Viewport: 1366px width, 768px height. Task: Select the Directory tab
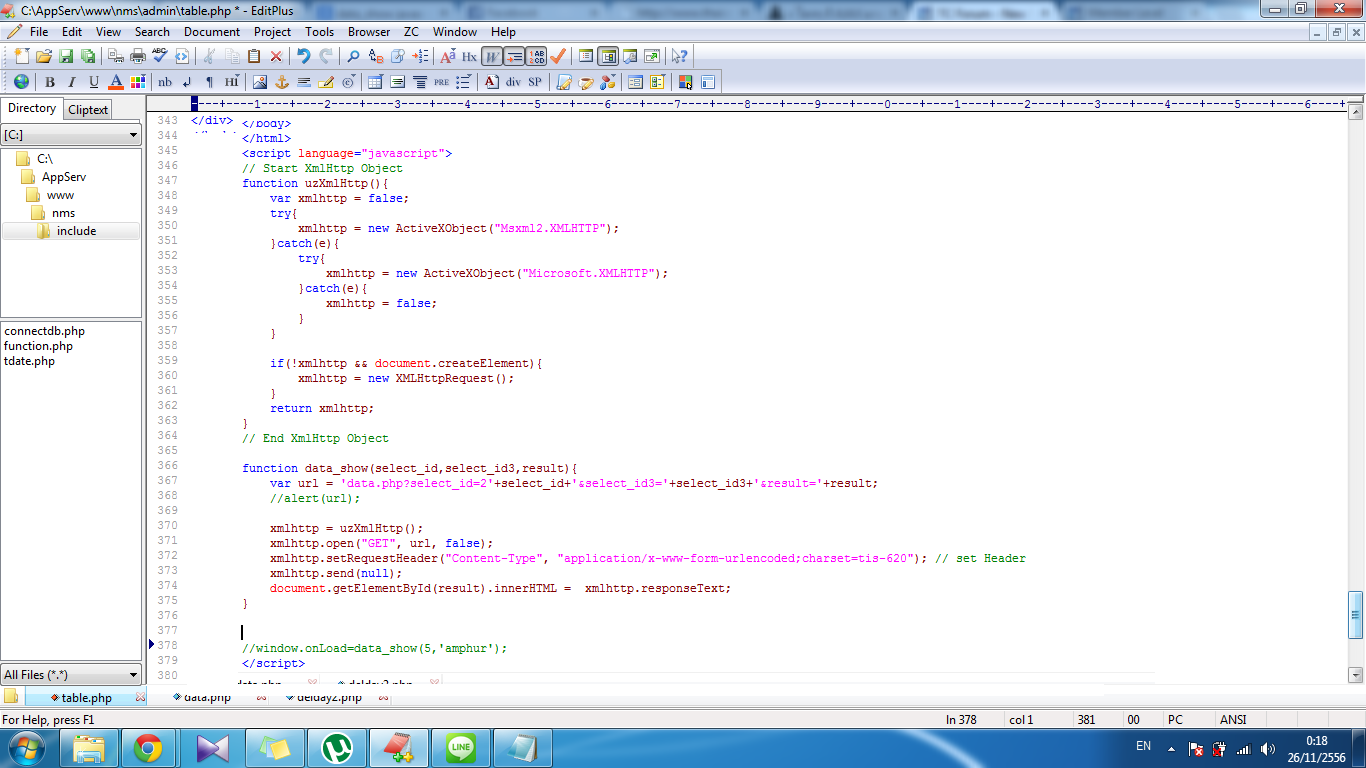tap(32, 108)
